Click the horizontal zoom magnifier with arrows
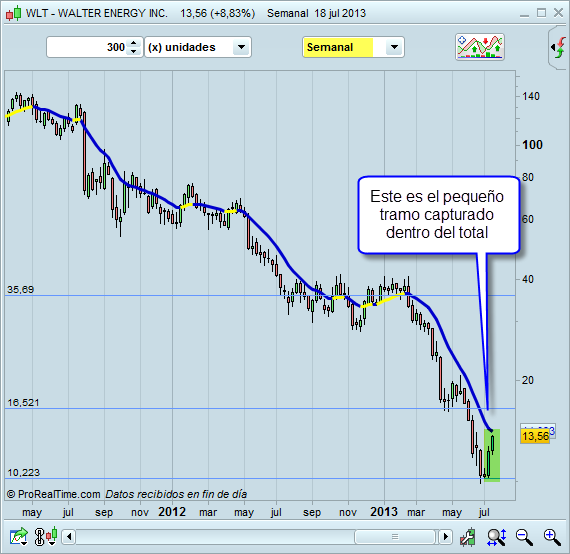 [x=496, y=537]
